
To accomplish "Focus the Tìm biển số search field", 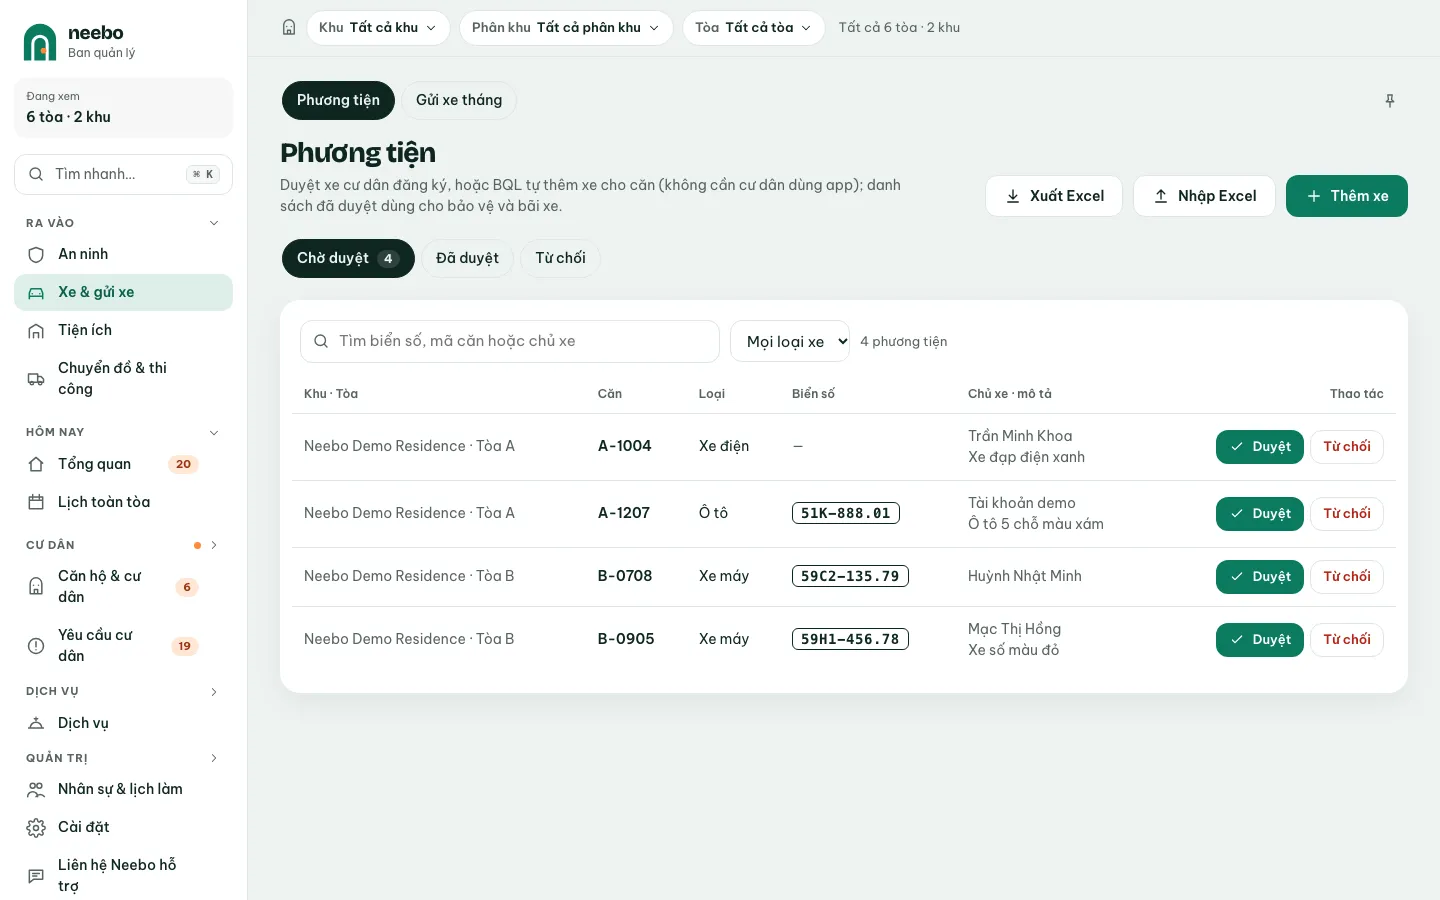I will (510, 341).
